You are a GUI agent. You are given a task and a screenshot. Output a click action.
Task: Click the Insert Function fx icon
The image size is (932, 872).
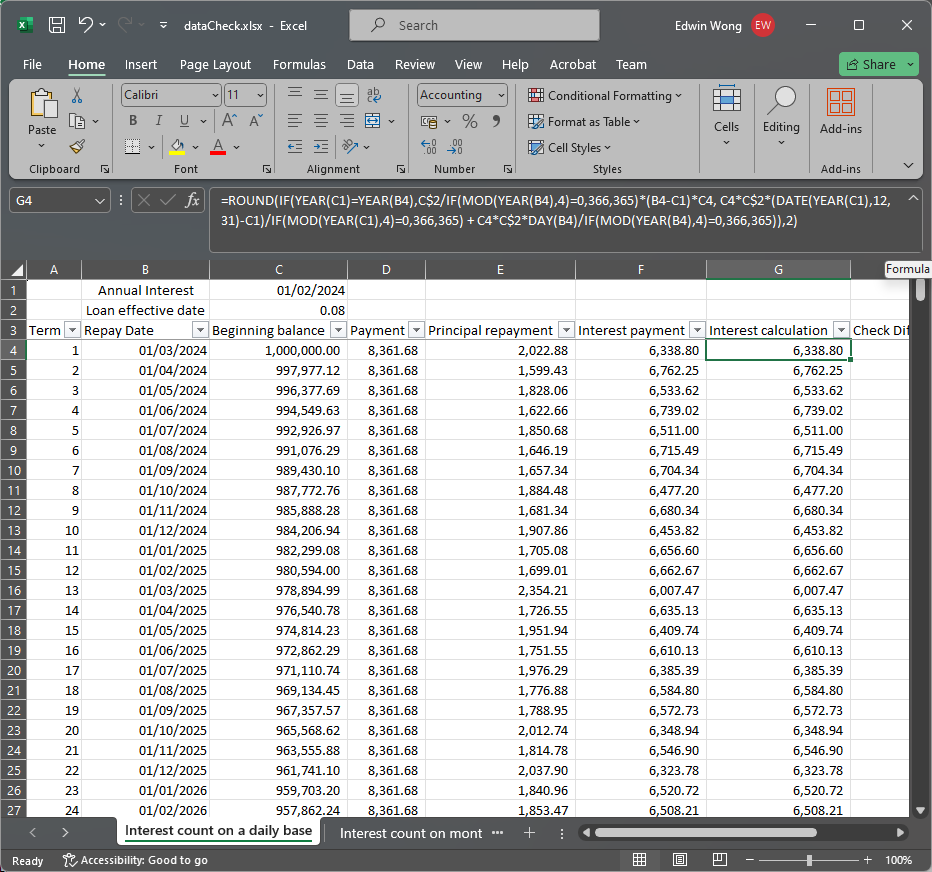(193, 200)
